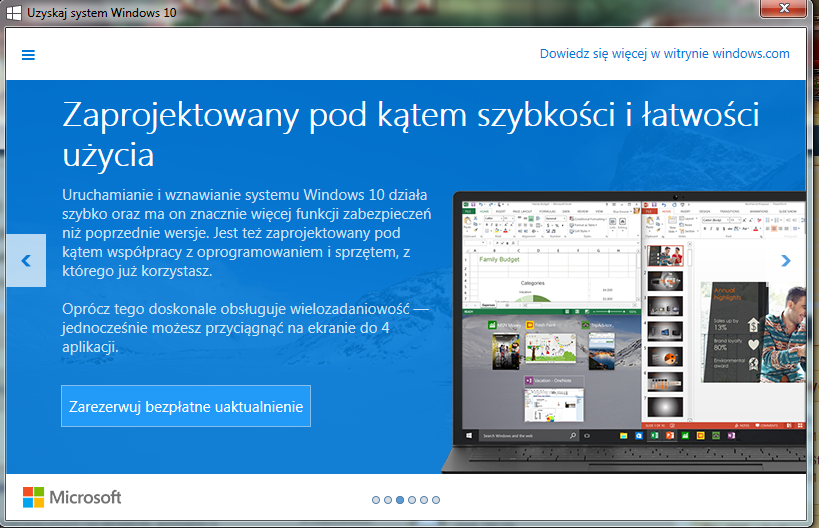Screen dimensions: 819x528
Task: Click the headline Zaprojektowany pod kątem szybkości
Action: (x=411, y=134)
